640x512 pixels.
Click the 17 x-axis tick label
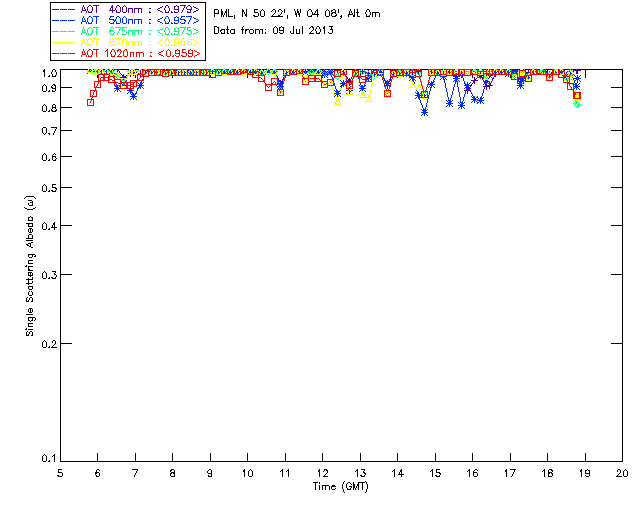[510, 473]
